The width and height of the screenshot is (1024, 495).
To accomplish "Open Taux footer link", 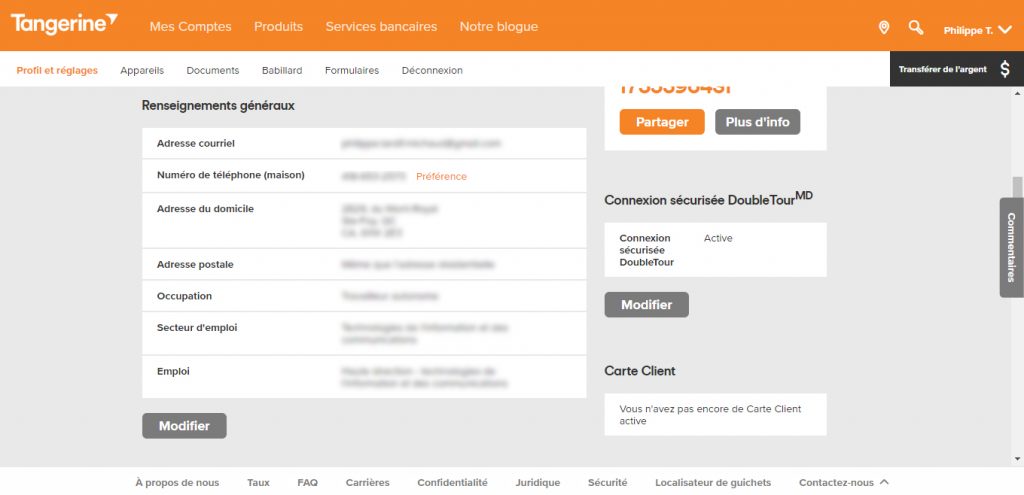I will 259,483.
